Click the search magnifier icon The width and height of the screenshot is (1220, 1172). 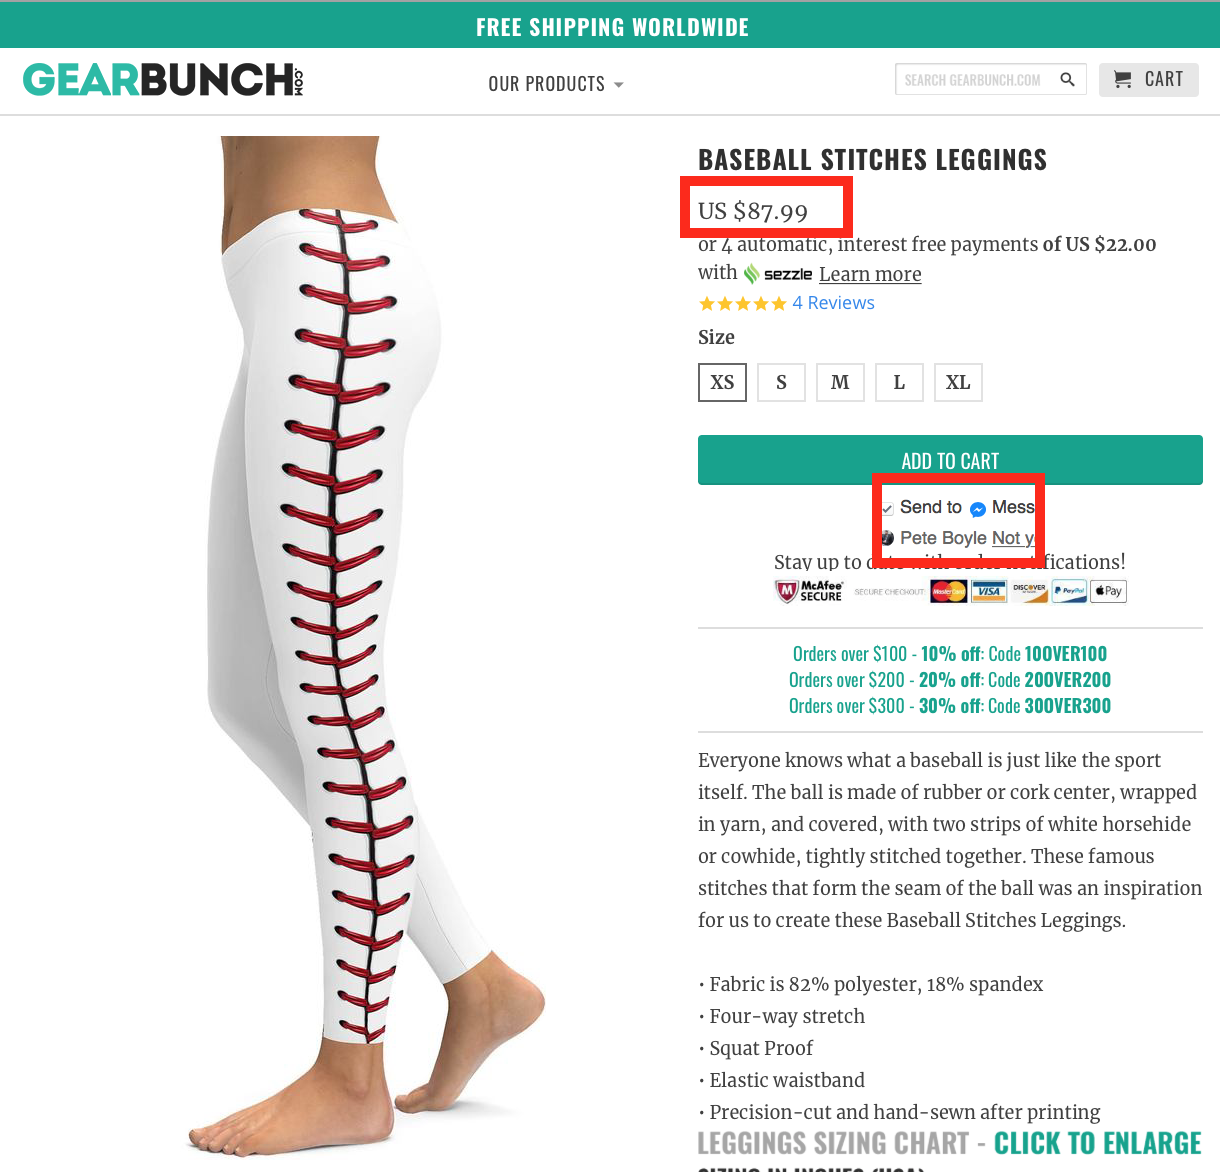(x=1067, y=80)
